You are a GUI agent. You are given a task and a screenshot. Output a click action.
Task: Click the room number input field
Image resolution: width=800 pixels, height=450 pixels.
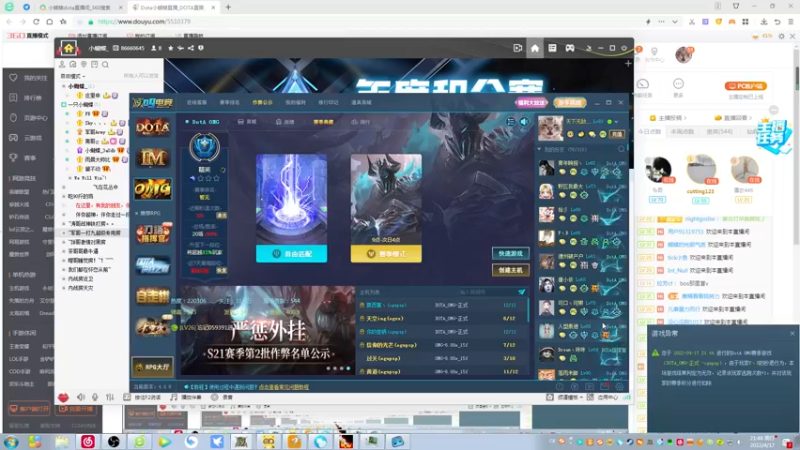click(x=486, y=292)
